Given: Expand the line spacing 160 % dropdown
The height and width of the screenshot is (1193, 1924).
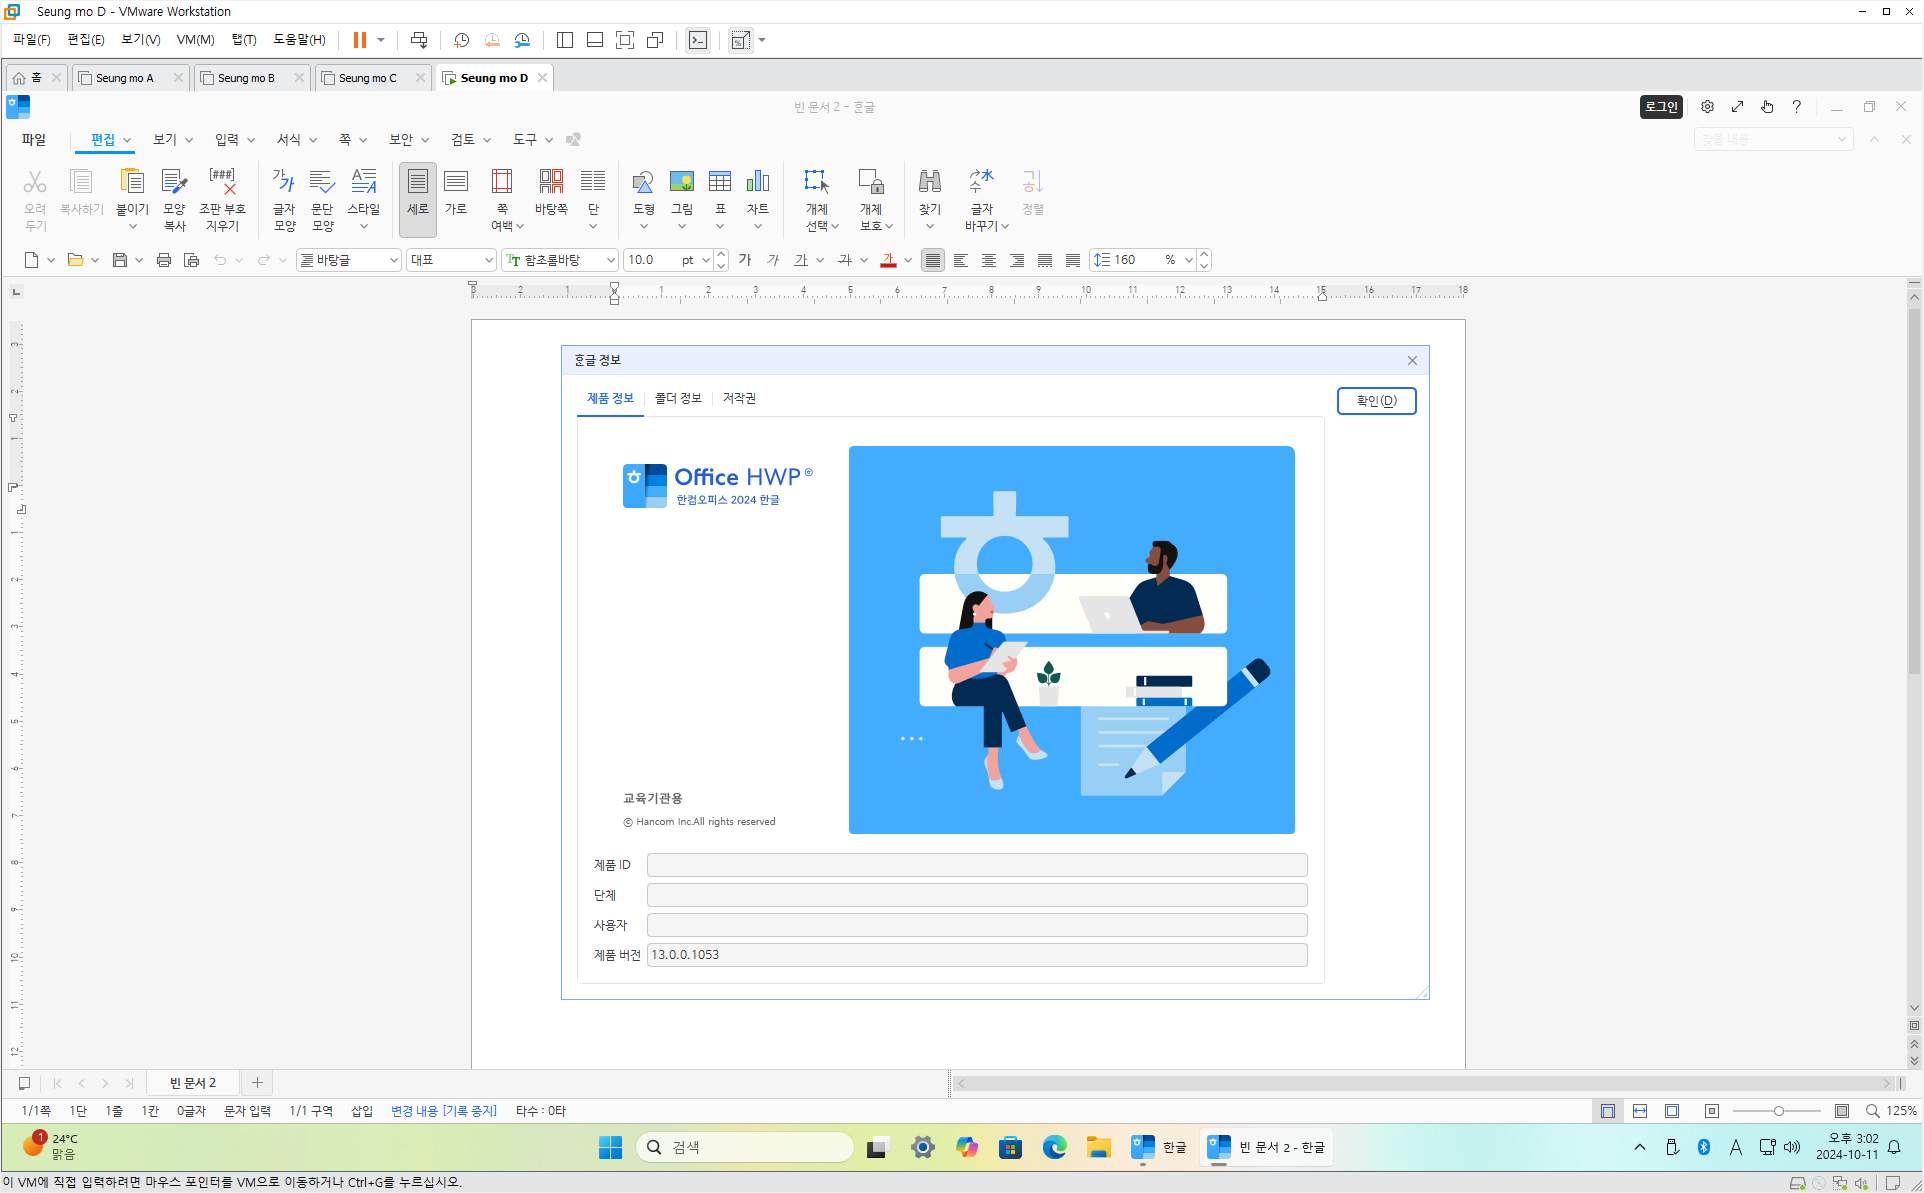Looking at the screenshot, I should click(x=1188, y=260).
